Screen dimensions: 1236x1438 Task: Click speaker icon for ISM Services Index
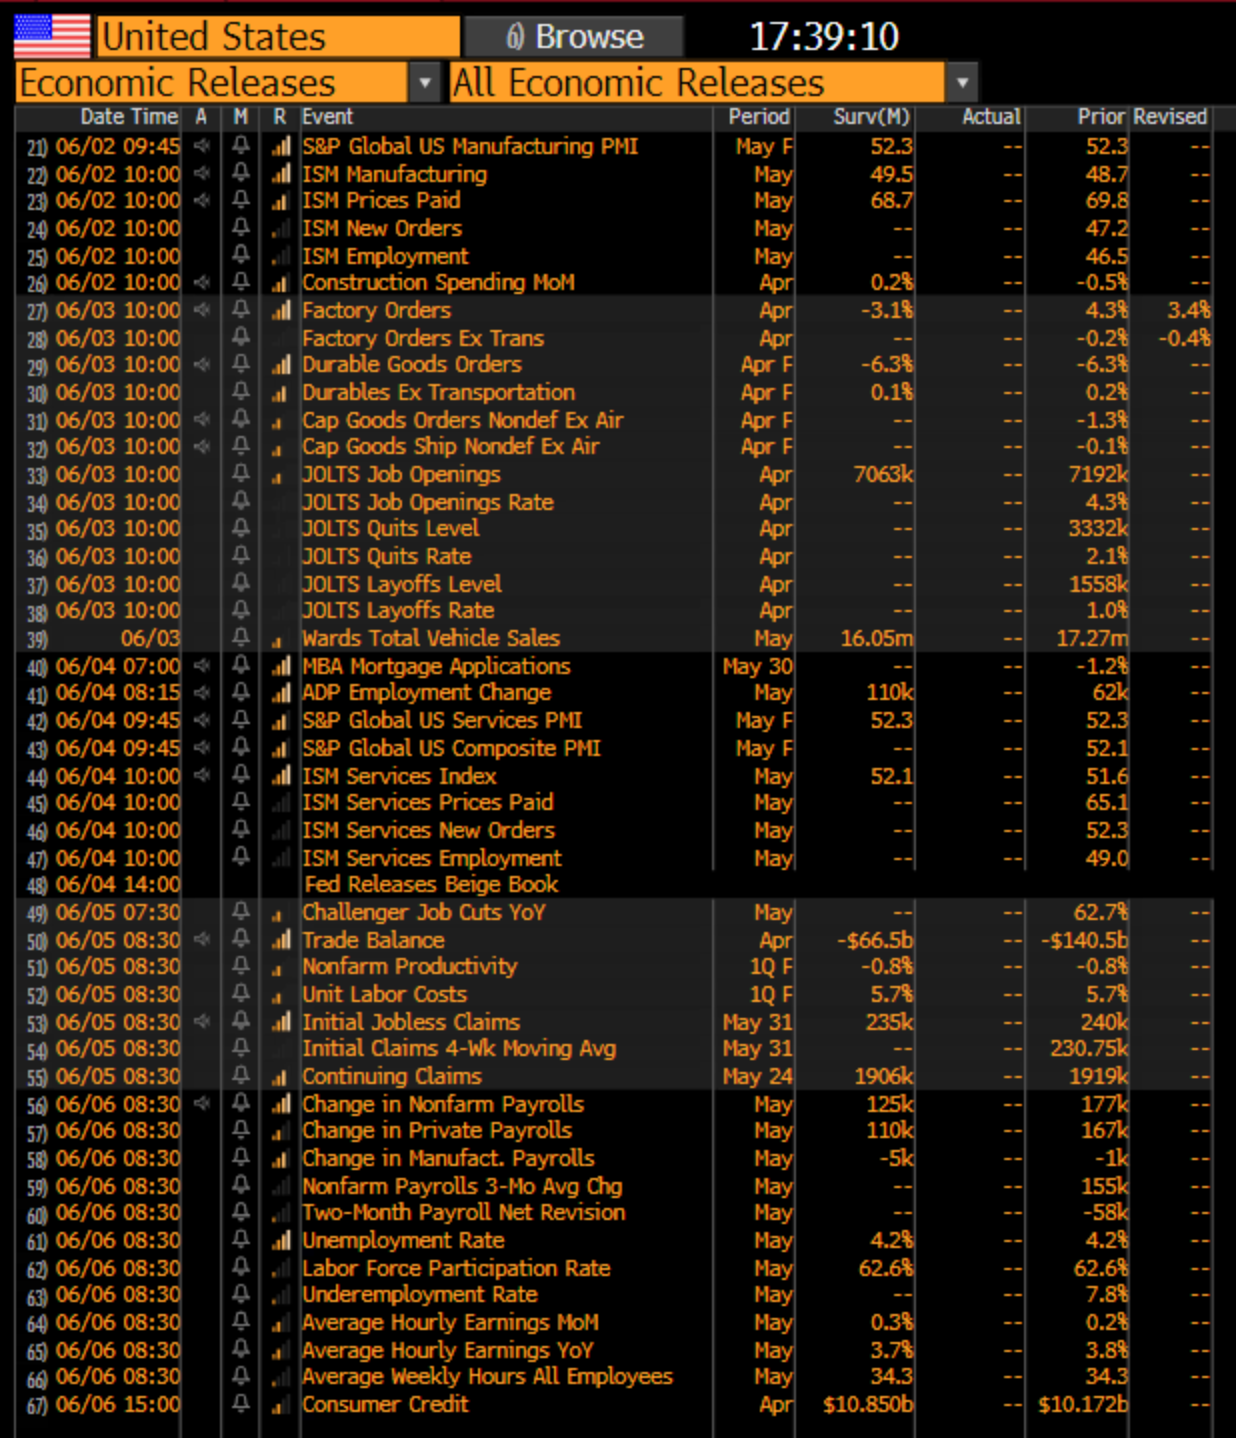202,775
